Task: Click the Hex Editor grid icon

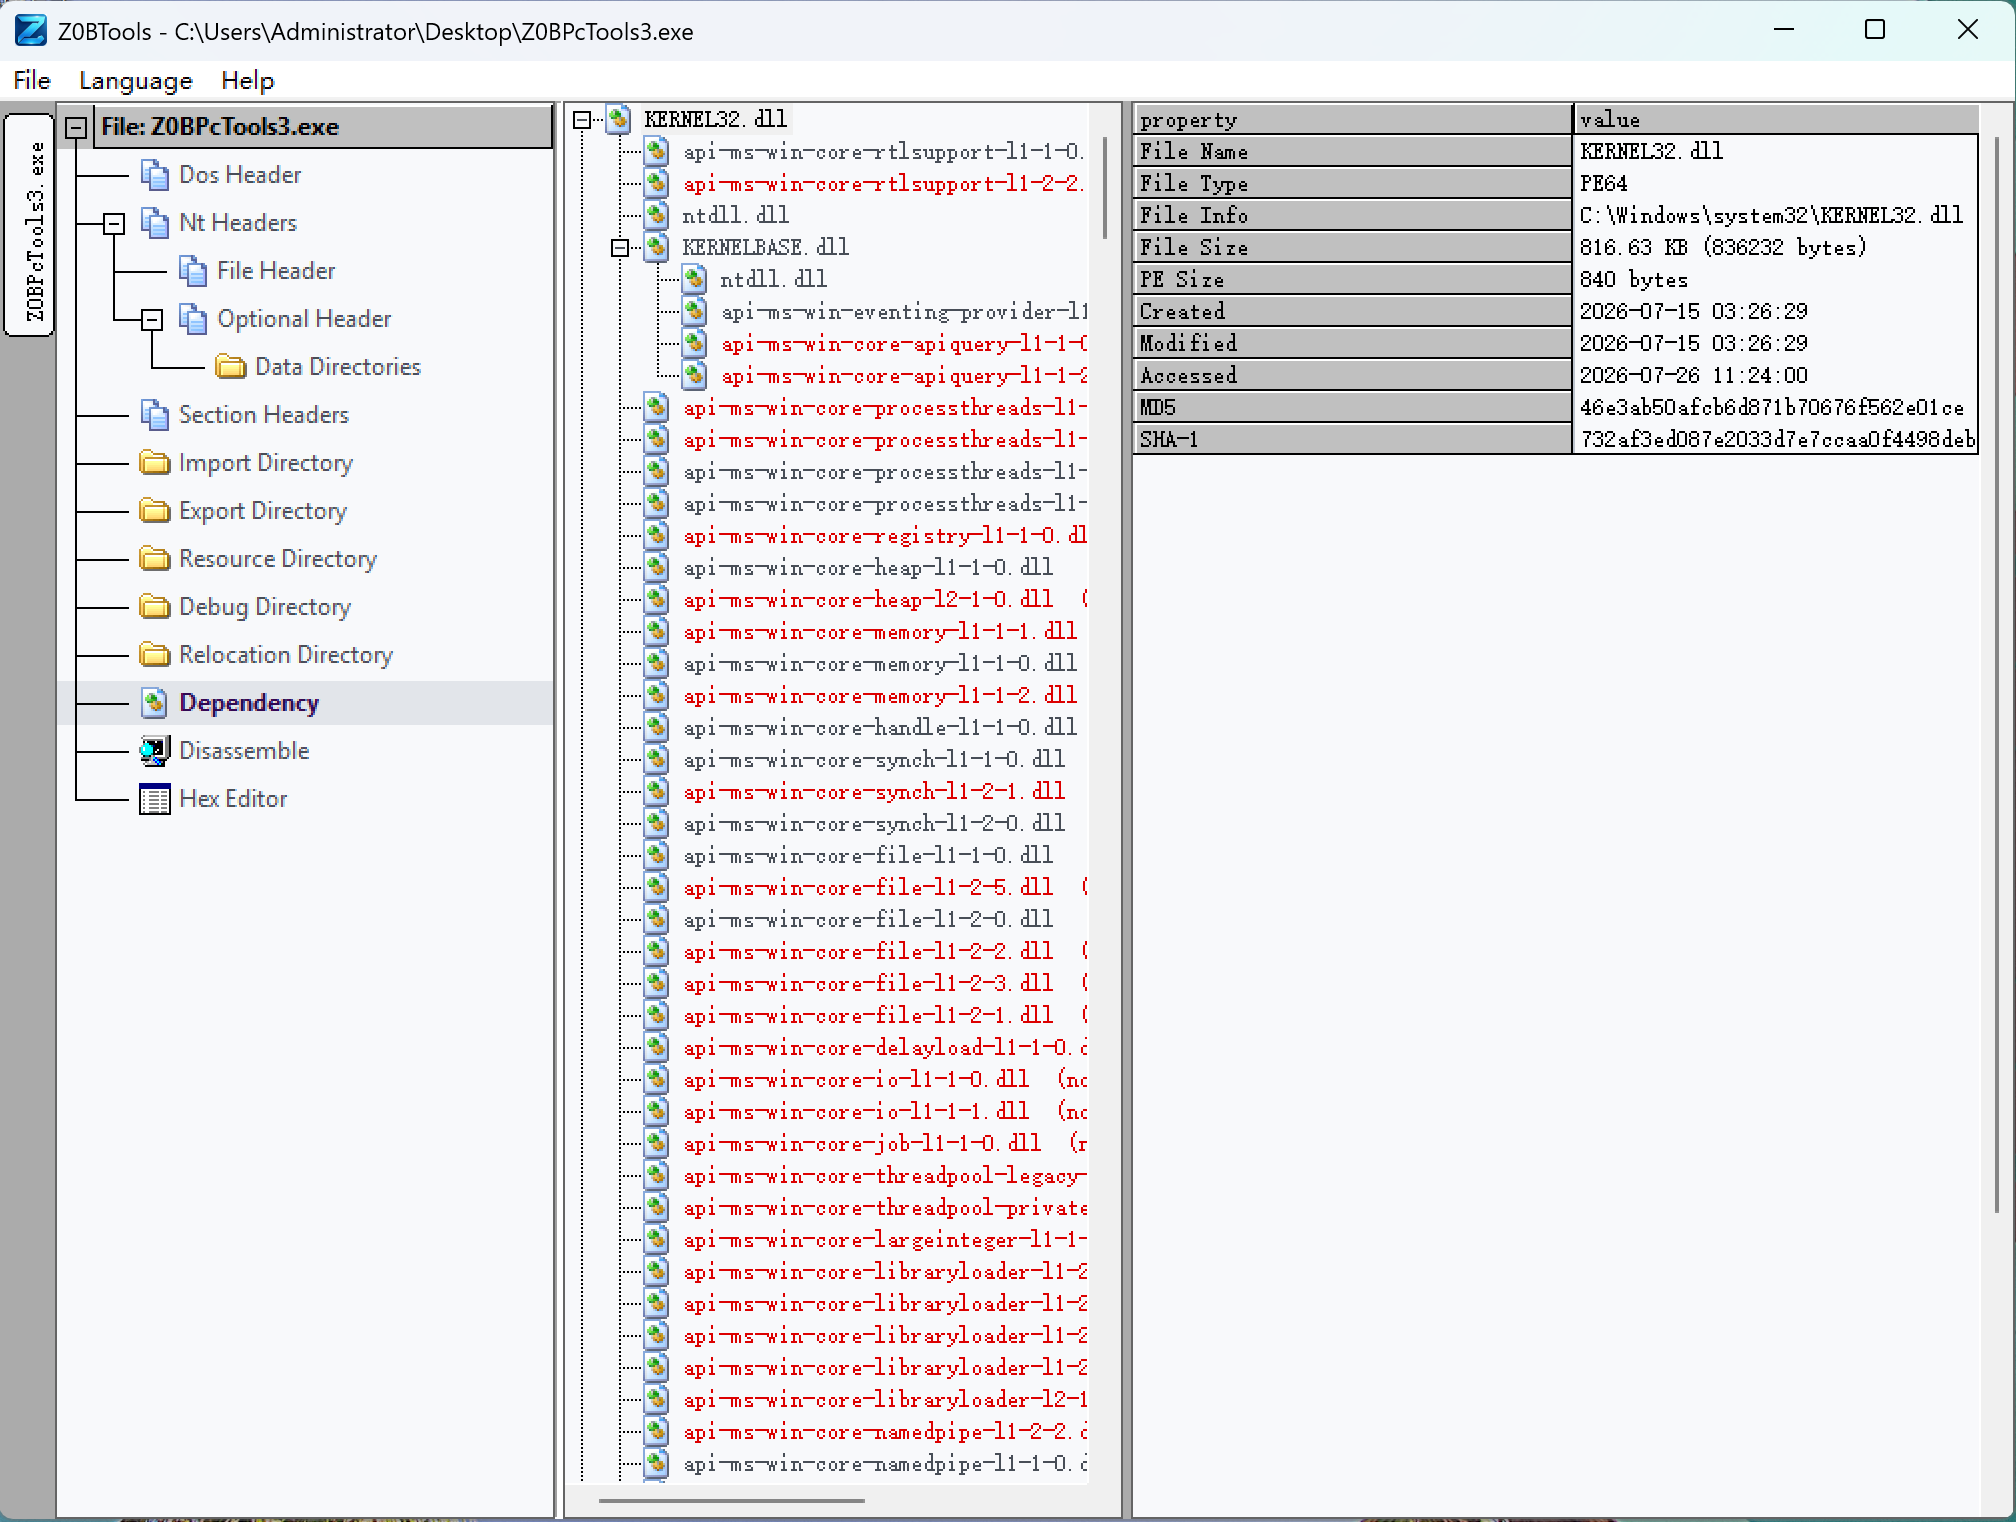Action: 155,799
